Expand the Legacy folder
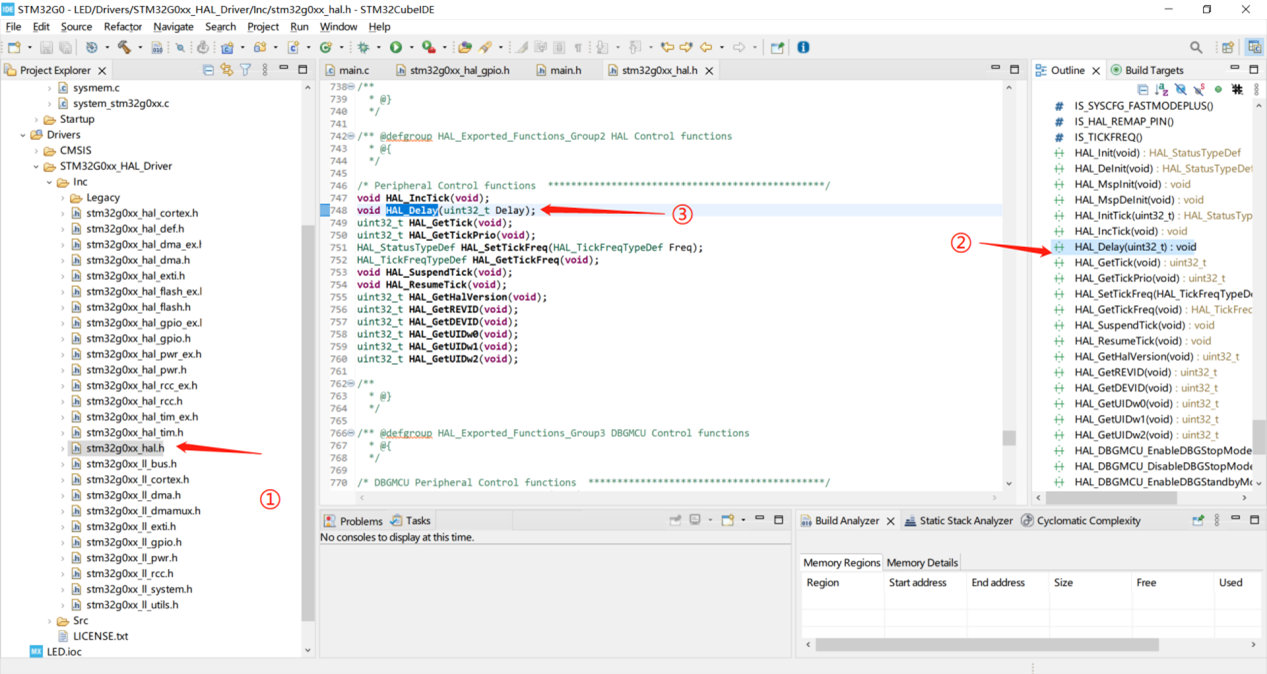Viewport: 1267px width, 674px height. click(x=62, y=198)
